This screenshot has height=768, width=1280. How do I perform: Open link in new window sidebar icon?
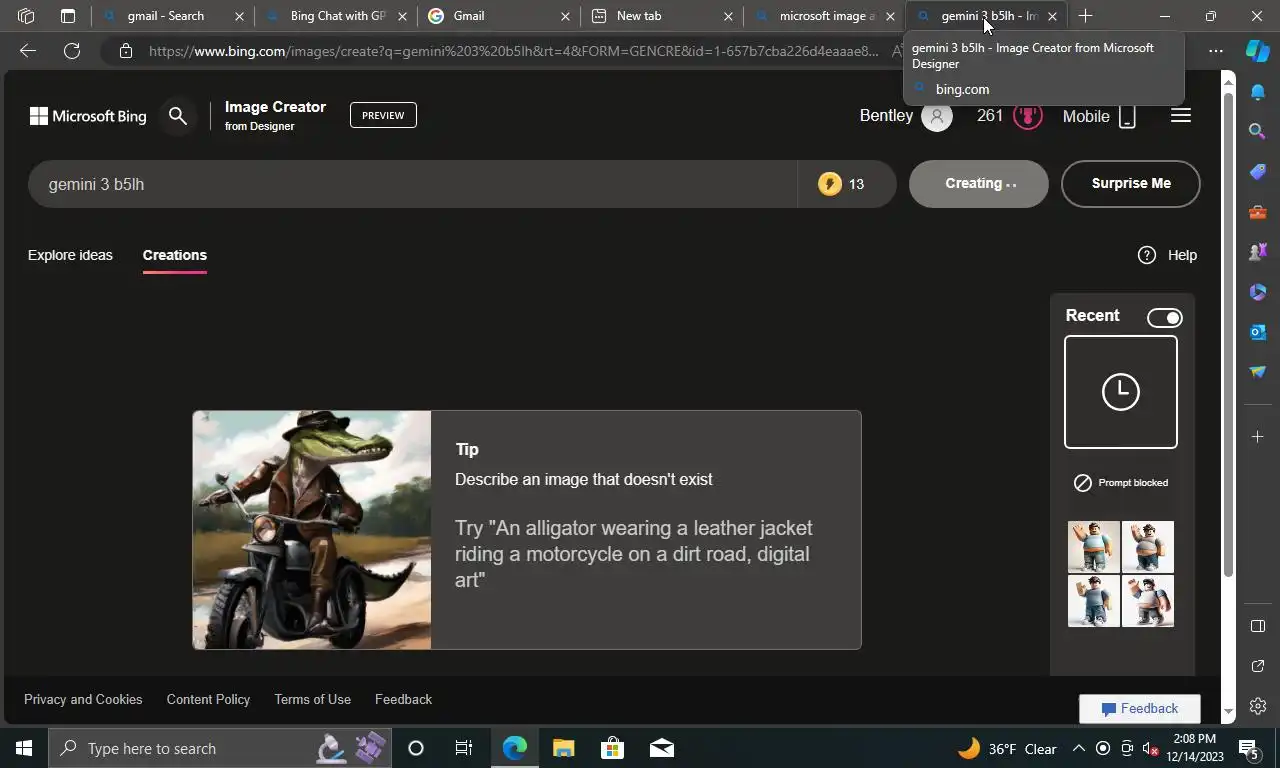click(x=1258, y=666)
